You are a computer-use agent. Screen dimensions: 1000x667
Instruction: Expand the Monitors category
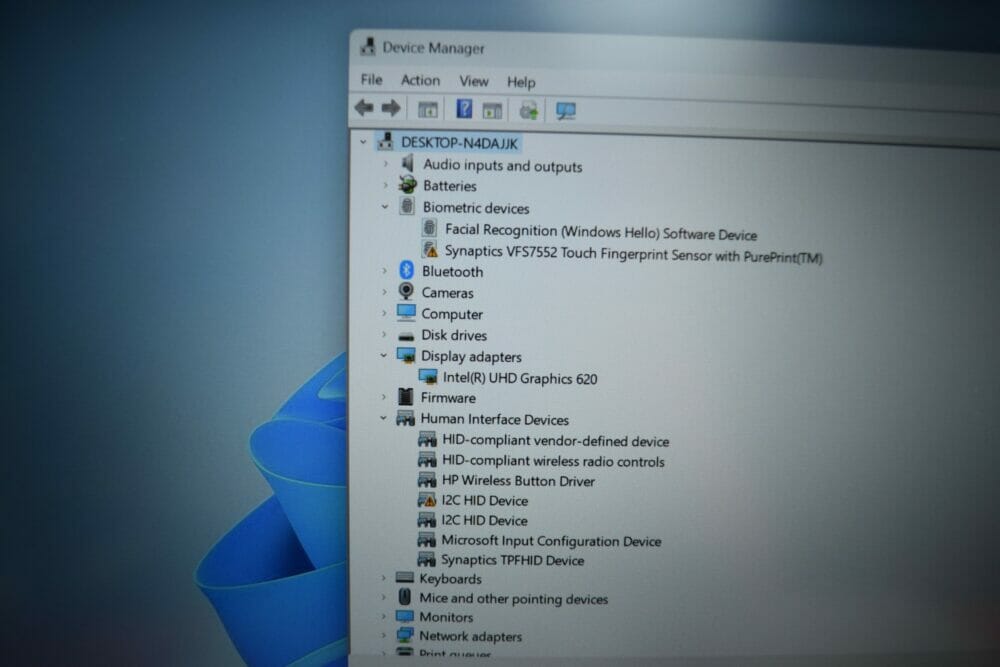point(383,616)
